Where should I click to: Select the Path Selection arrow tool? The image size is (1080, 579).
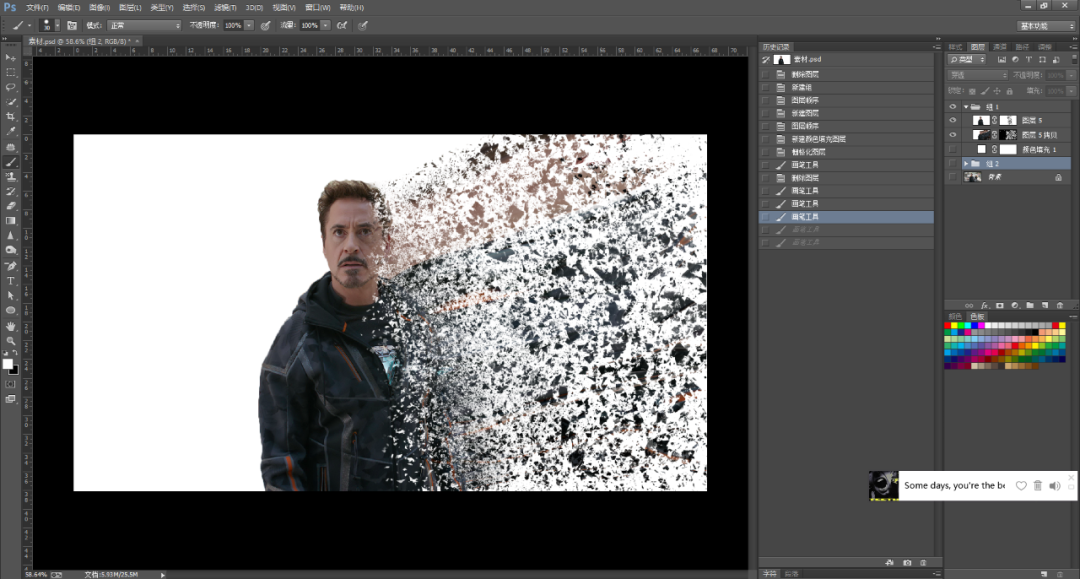[x=10, y=295]
